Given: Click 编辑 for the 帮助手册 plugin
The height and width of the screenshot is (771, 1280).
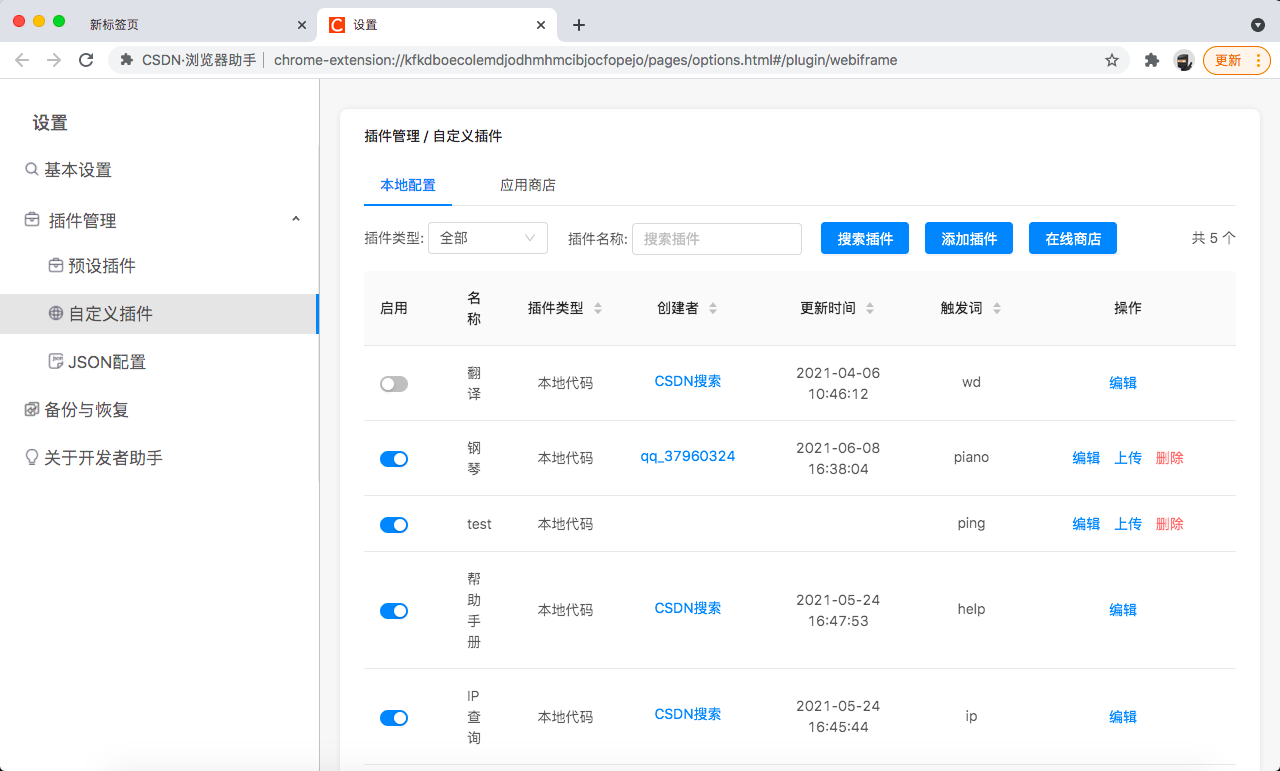Looking at the screenshot, I should [x=1123, y=610].
